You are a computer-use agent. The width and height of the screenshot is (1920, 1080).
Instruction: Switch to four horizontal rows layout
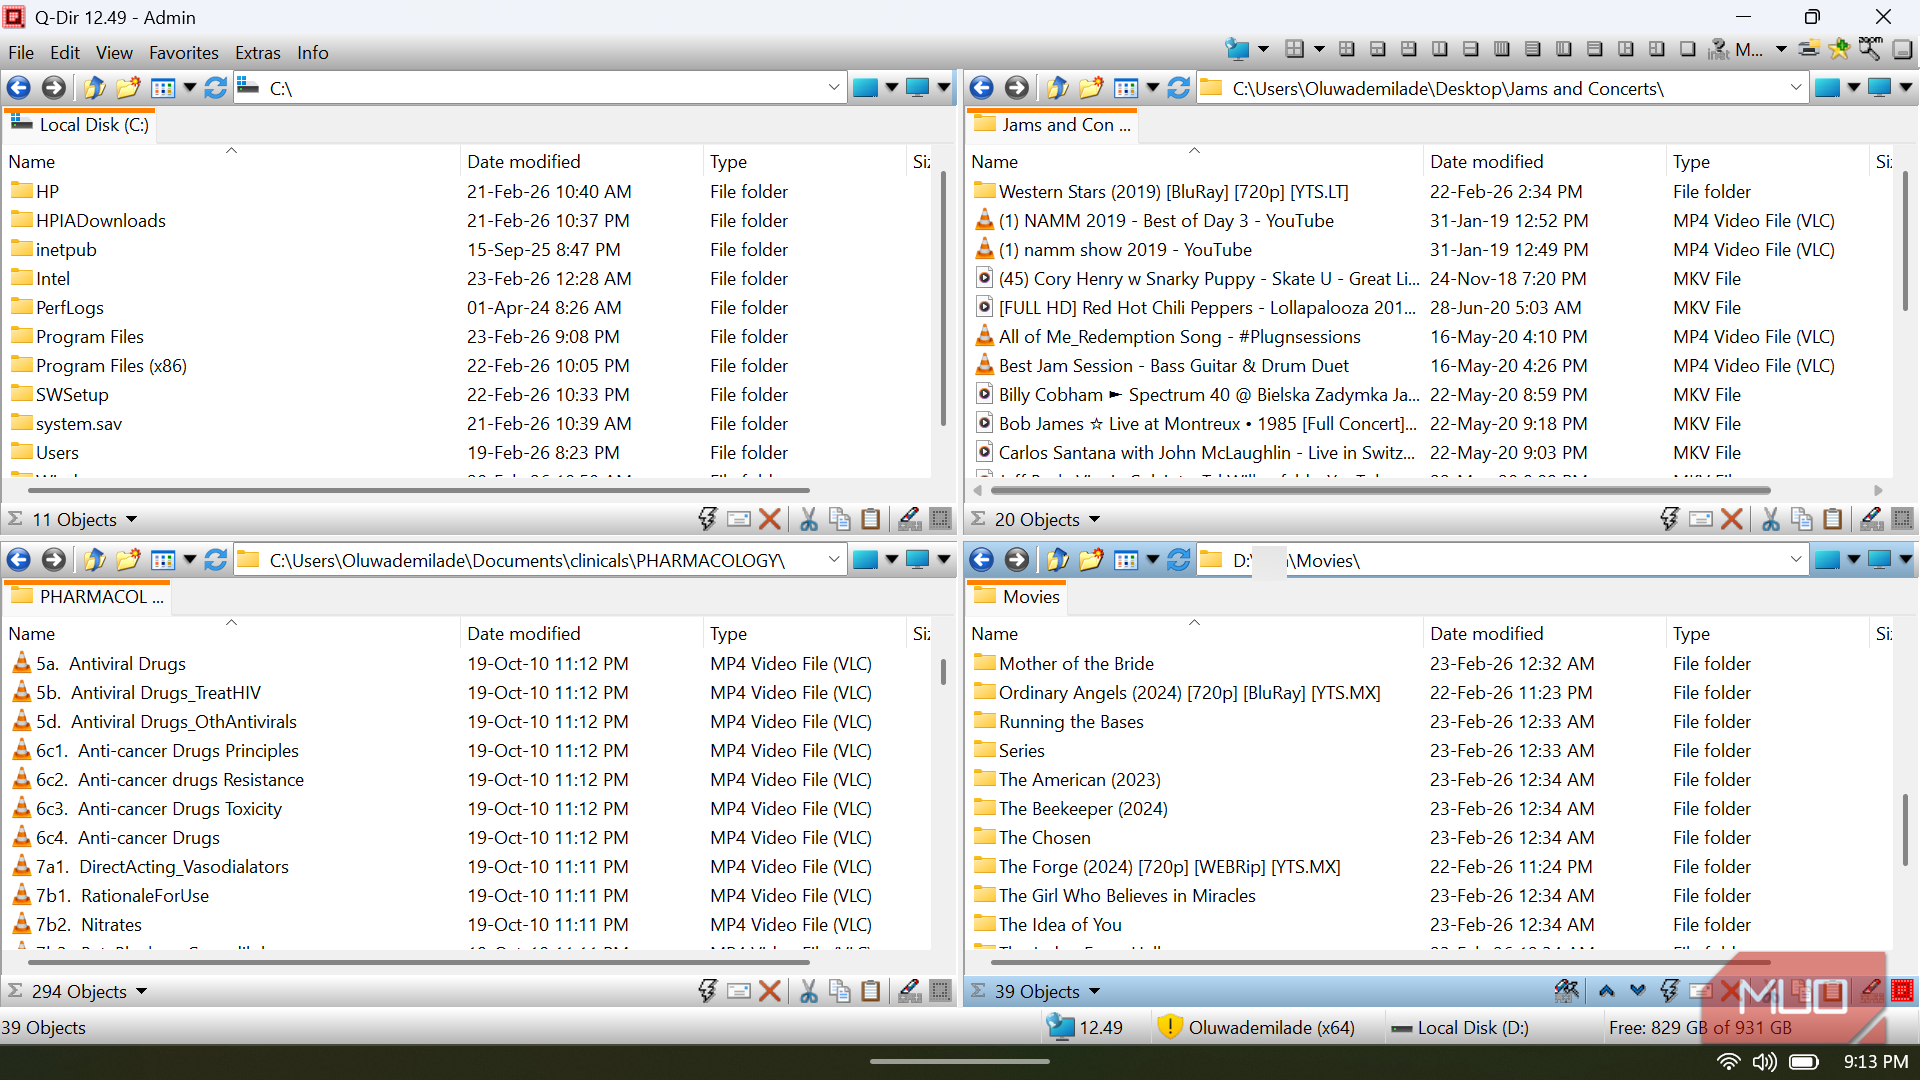click(1533, 48)
